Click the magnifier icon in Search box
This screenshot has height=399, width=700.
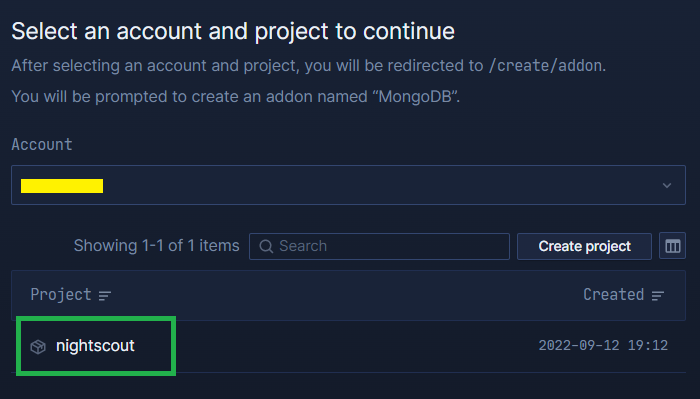coord(266,246)
